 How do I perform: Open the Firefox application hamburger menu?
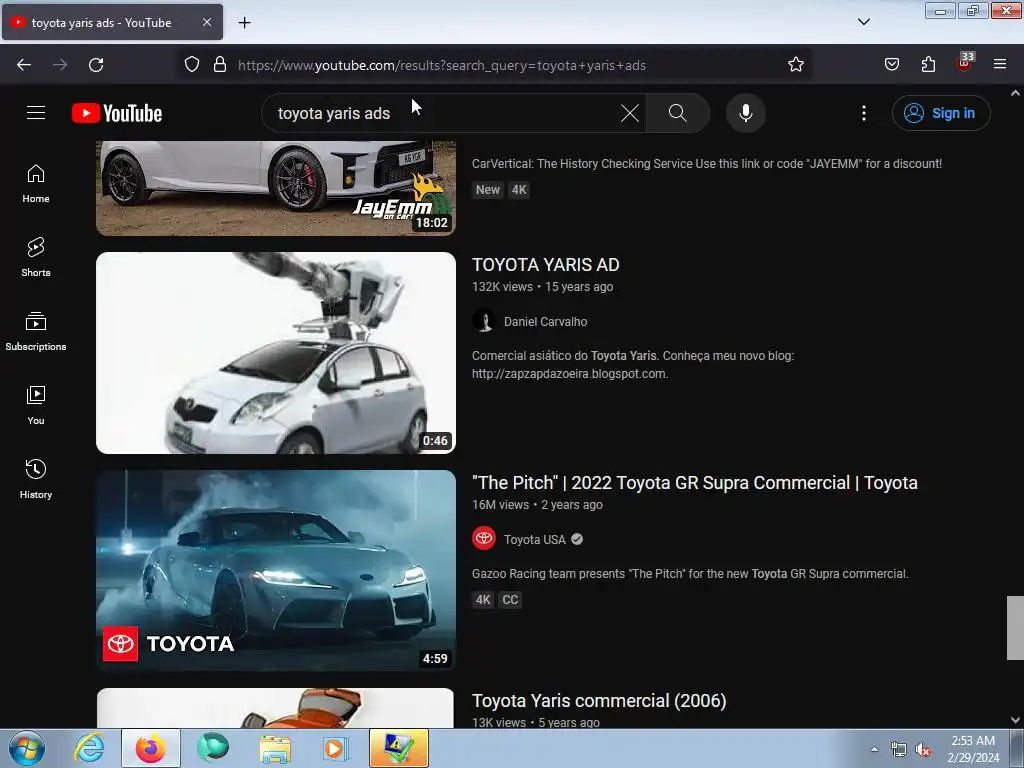tap(1000, 65)
